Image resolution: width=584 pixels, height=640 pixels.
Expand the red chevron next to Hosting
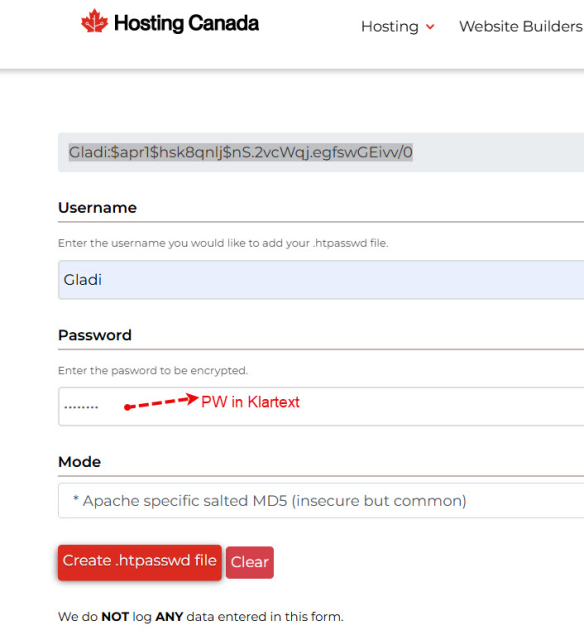[430, 27]
